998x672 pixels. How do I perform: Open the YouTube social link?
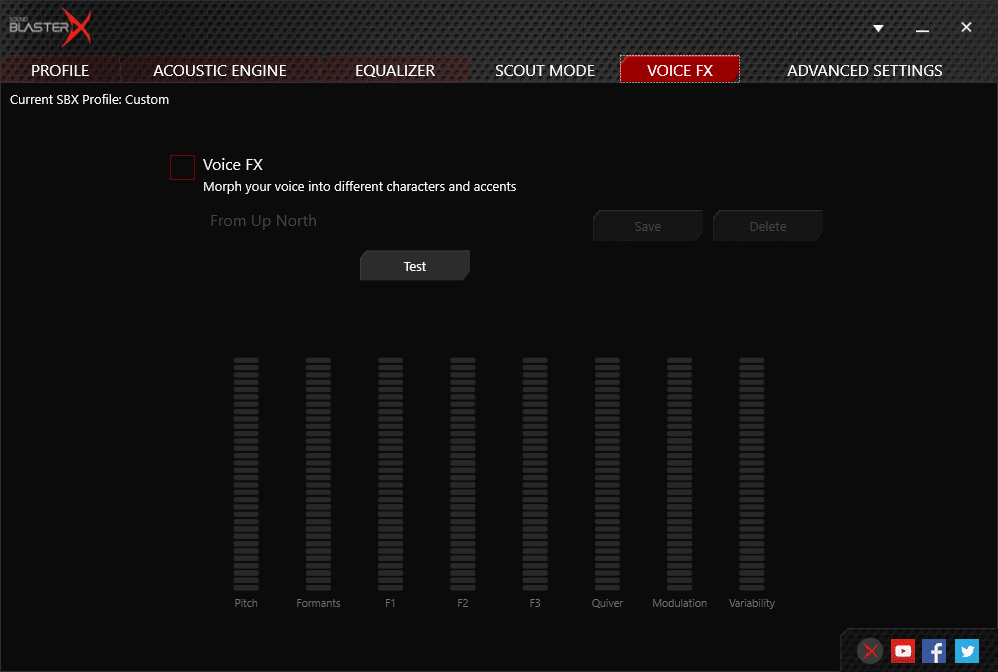click(903, 651)
